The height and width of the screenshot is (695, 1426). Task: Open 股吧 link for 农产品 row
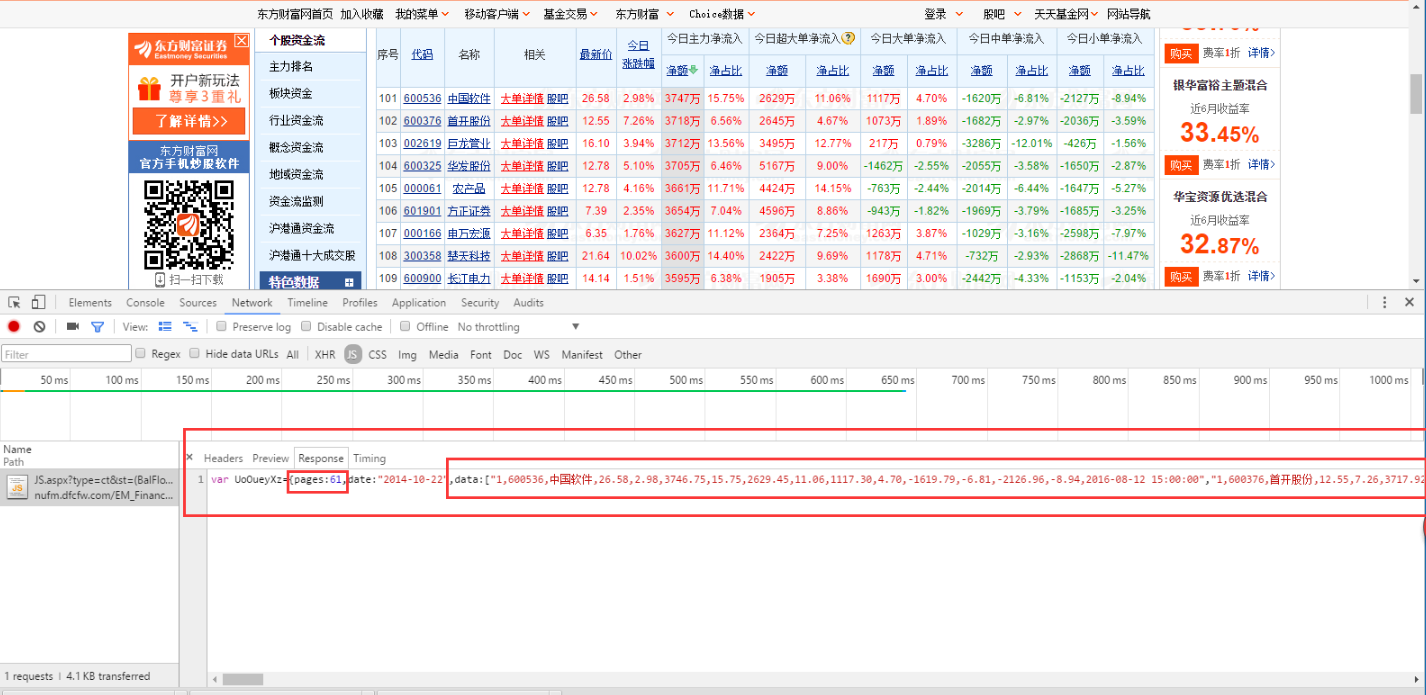point(558,188)
